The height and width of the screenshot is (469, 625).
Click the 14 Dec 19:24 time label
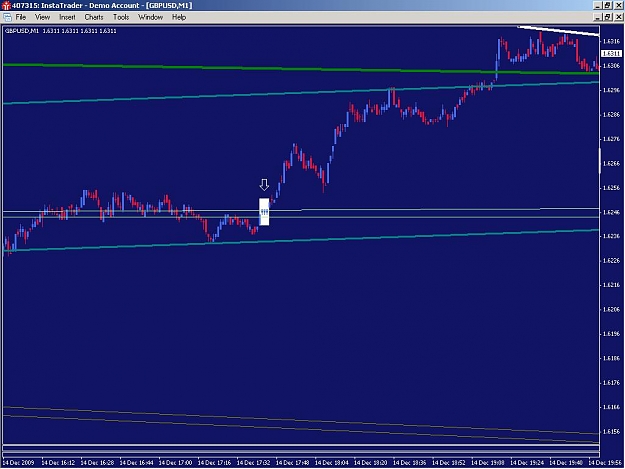(x=527, y=463)
